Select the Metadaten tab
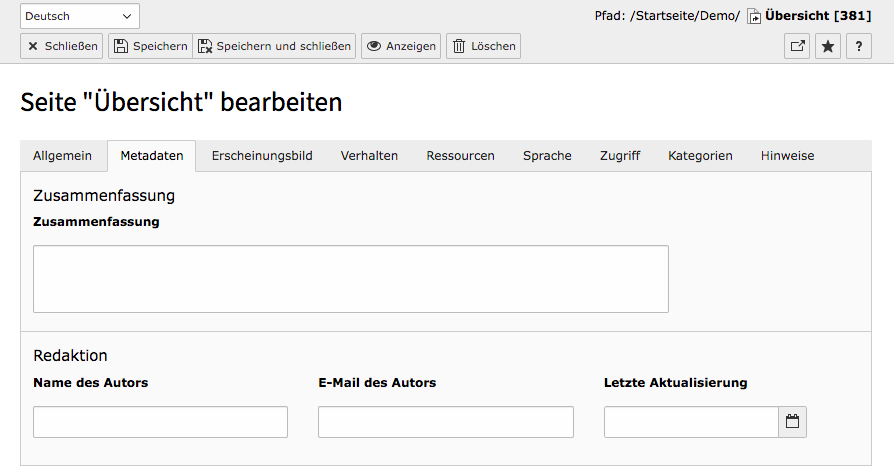Screen dimensions: 894x470 (152, 156)
